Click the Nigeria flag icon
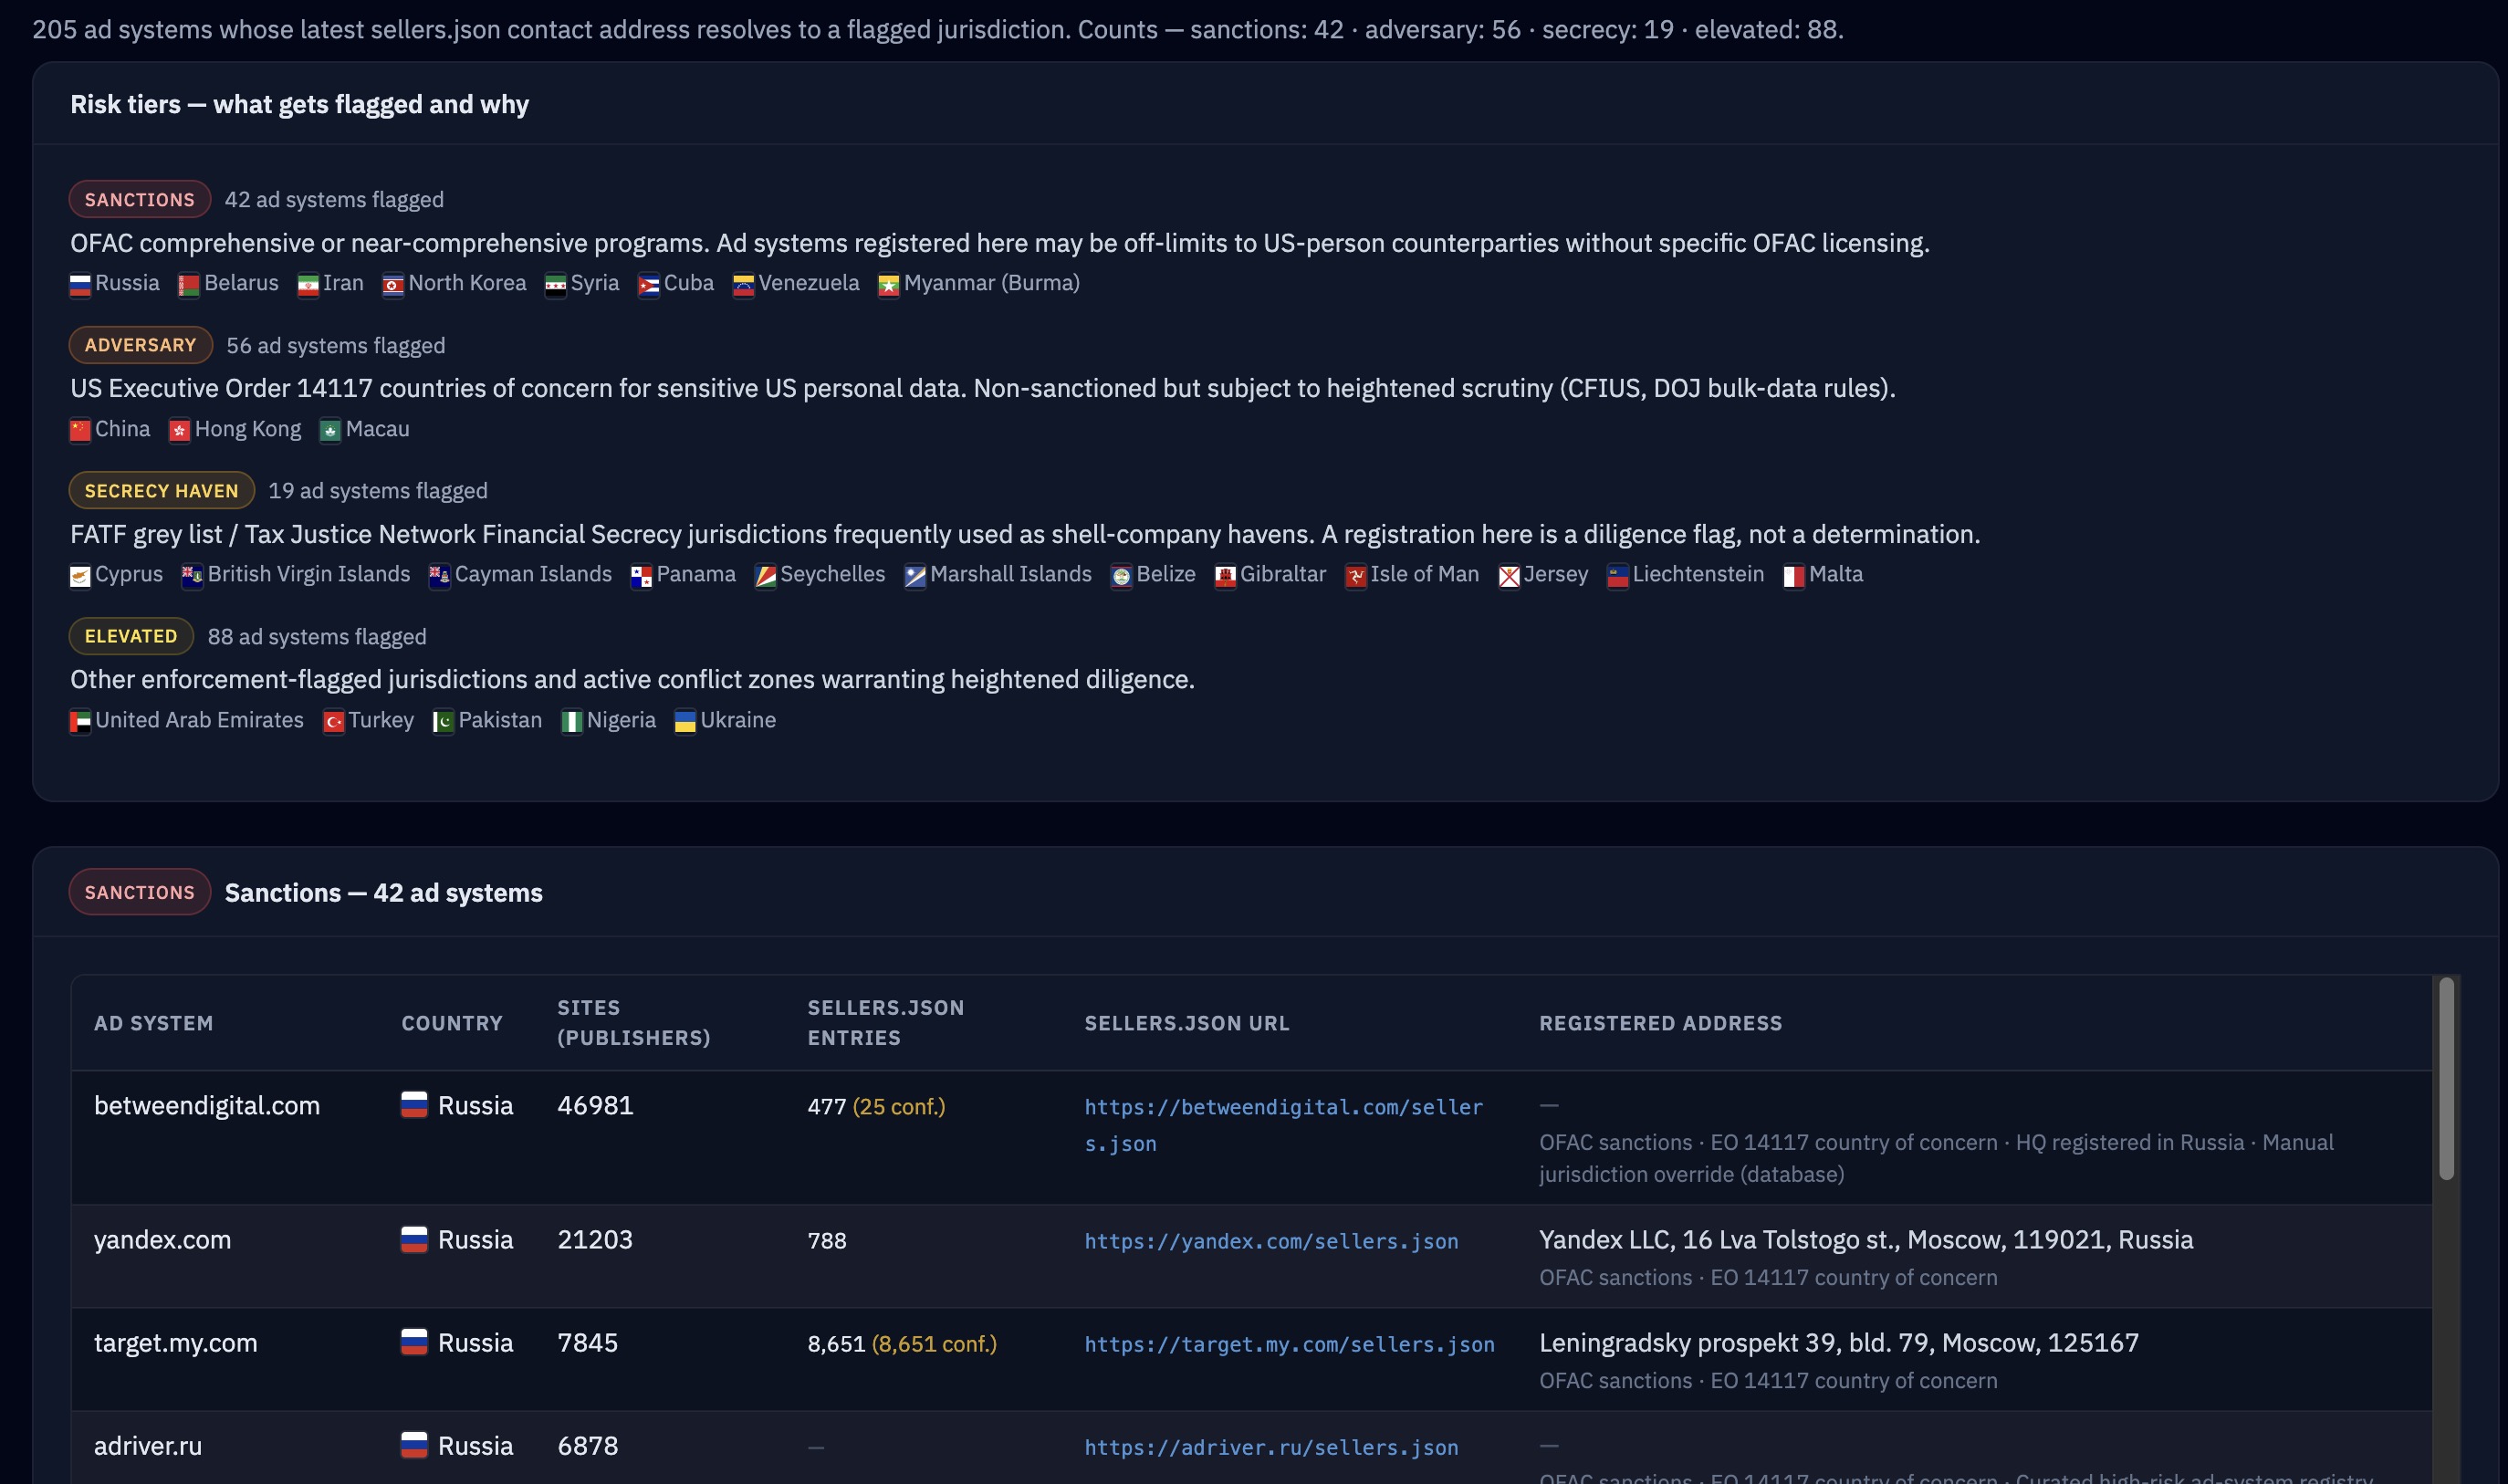Image resolution: width=2508 pixels, height=1484 pixels. click(572, 721)
